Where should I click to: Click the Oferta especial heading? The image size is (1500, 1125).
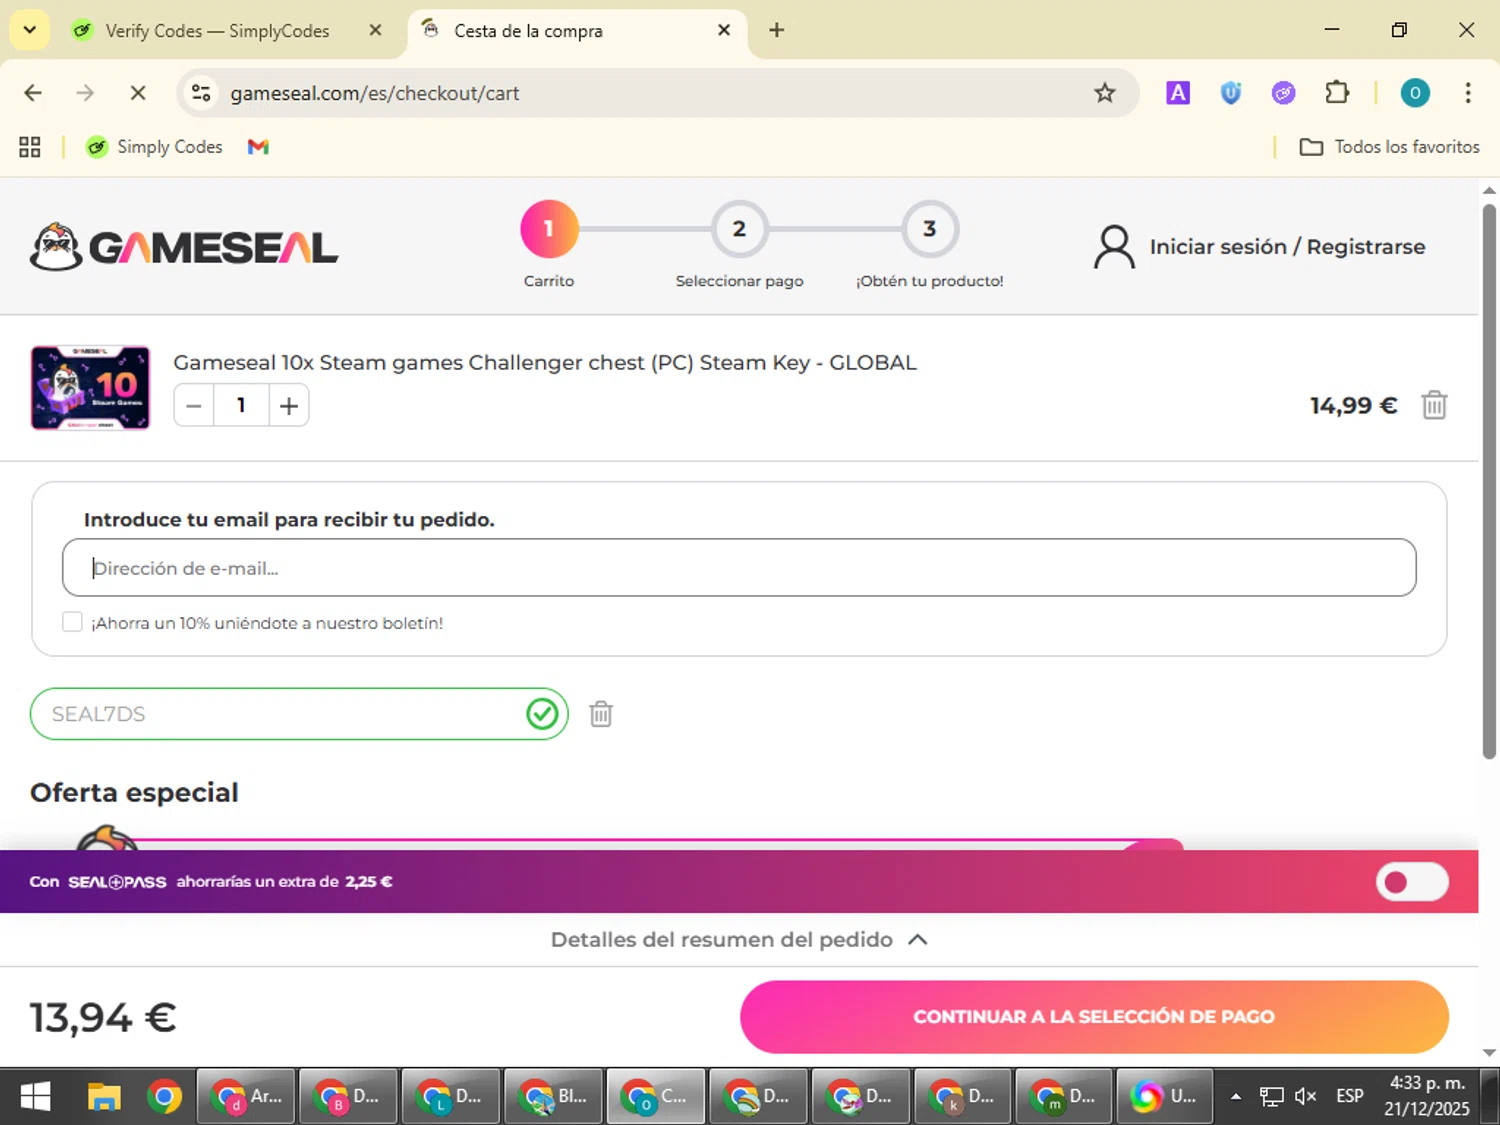tap(134, 792)
